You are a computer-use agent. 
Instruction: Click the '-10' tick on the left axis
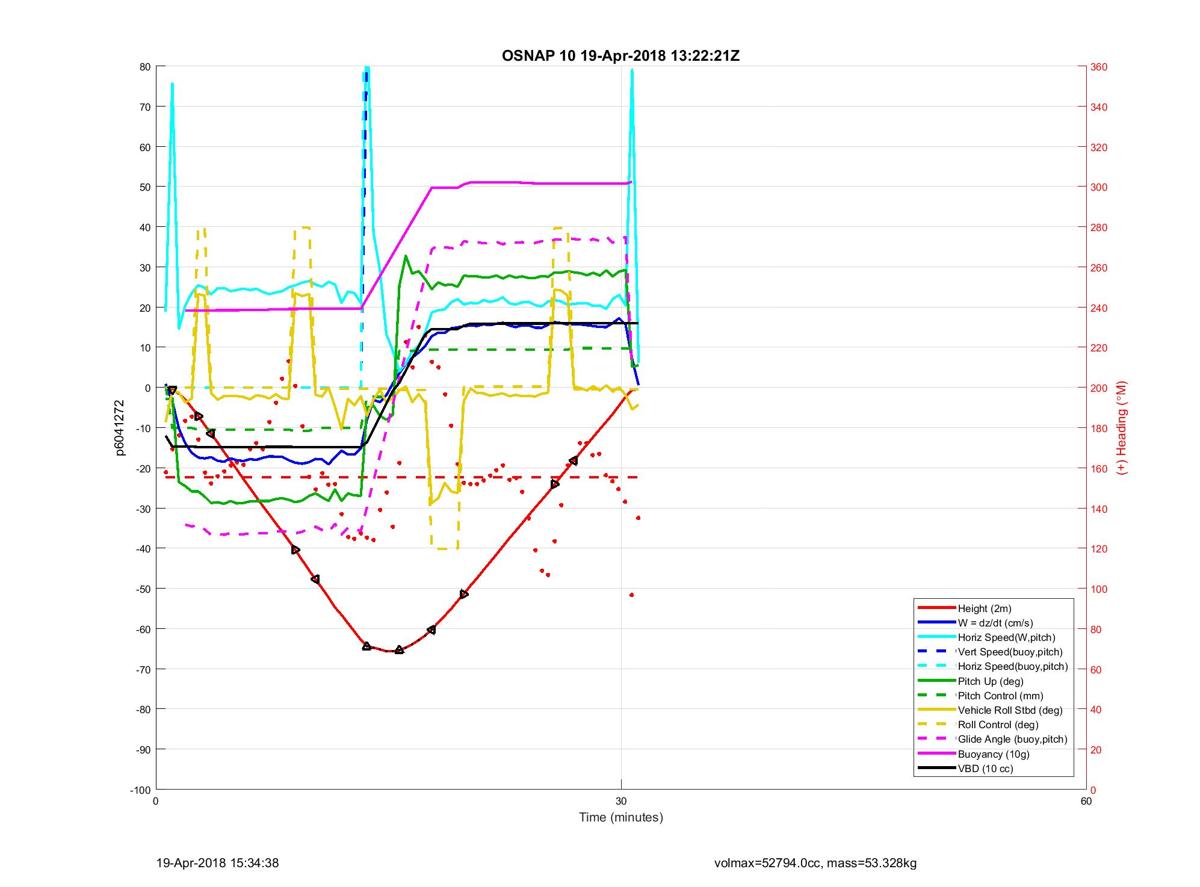(142, 428)
